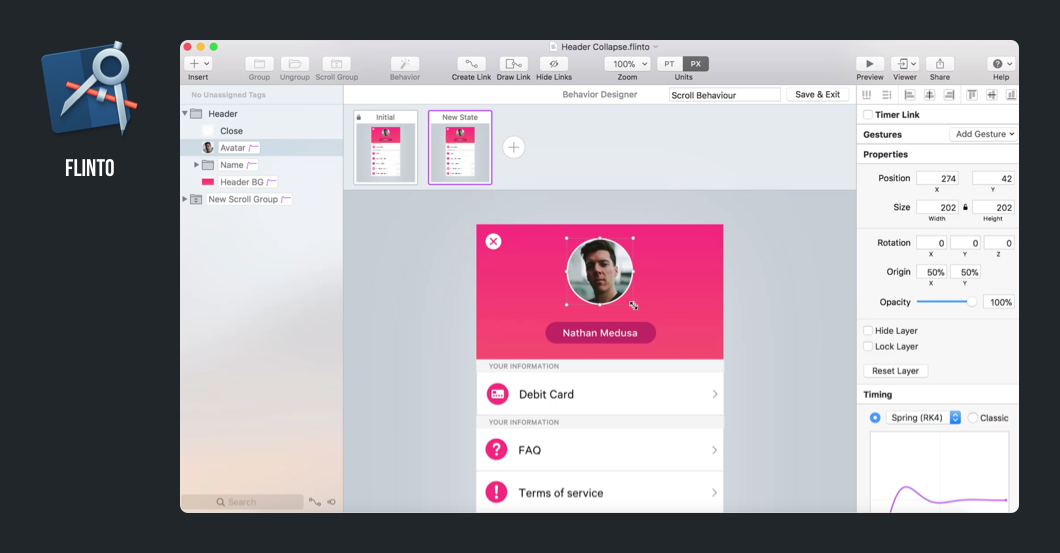Switch units to PX

696,64
